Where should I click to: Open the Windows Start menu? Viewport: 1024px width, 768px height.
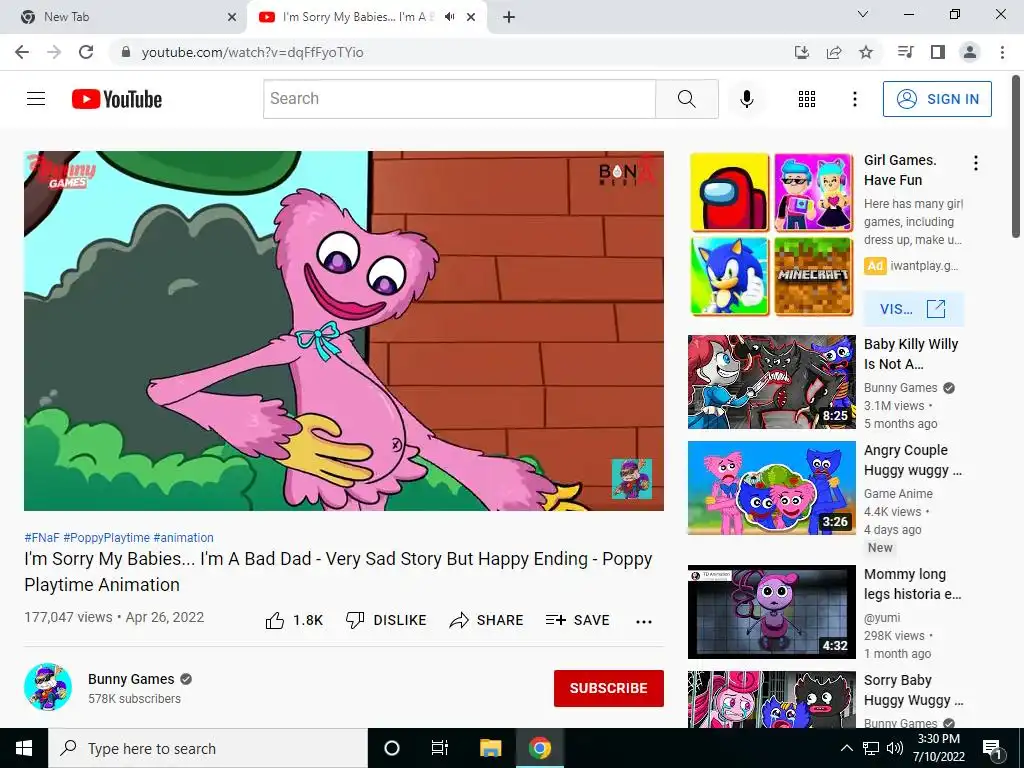(x=24, y=748)
